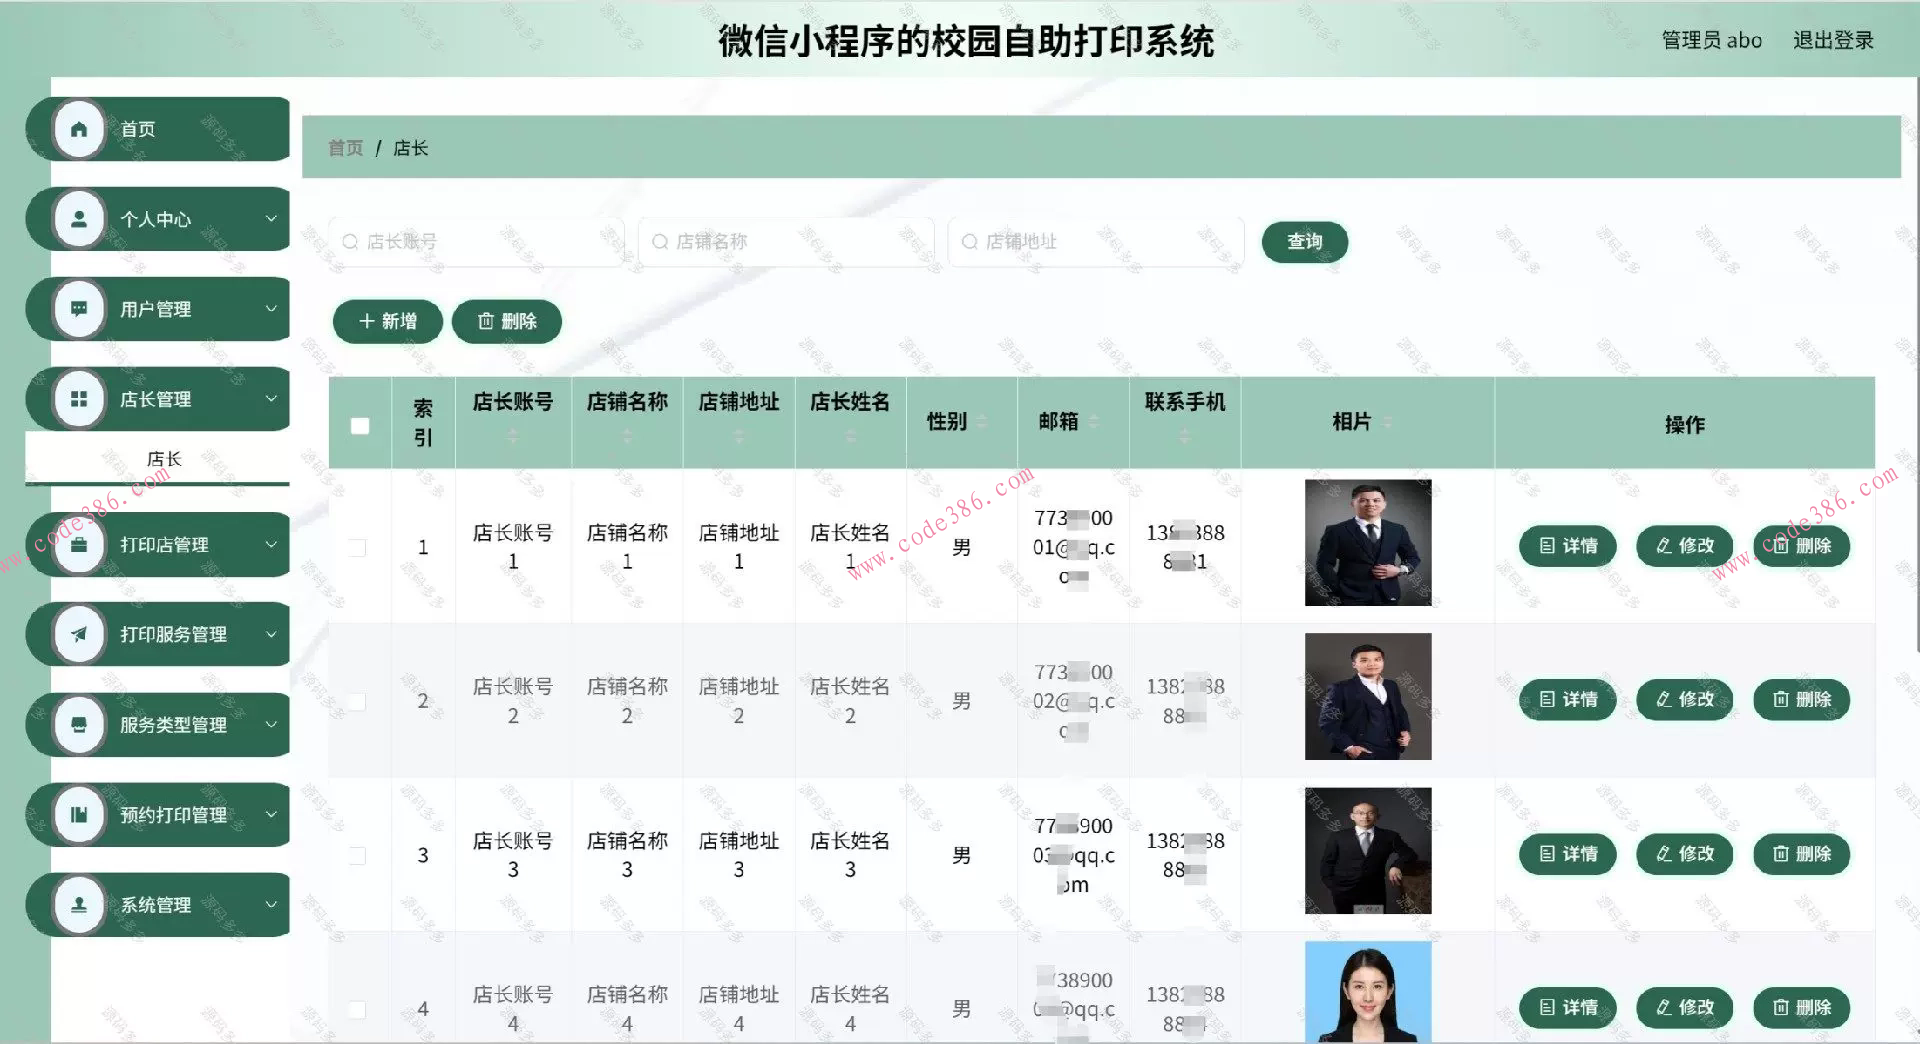Expand the 个人中心 chevron
1920x1044 pixels.
click(x=270, y=219)
